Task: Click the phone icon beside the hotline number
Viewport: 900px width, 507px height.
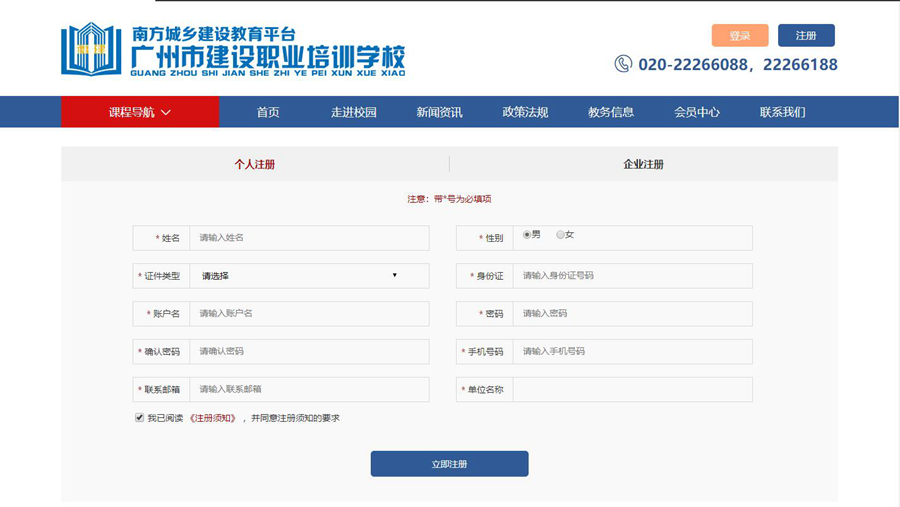Action: coord(623,64)
